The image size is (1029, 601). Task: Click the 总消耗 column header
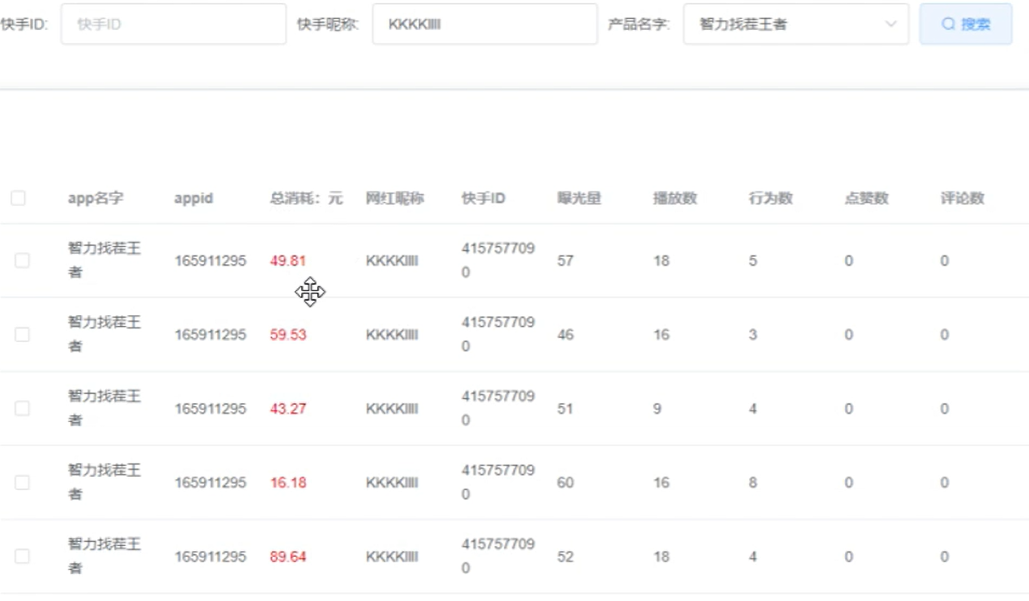pyautogui.click(x=306, y=198)
